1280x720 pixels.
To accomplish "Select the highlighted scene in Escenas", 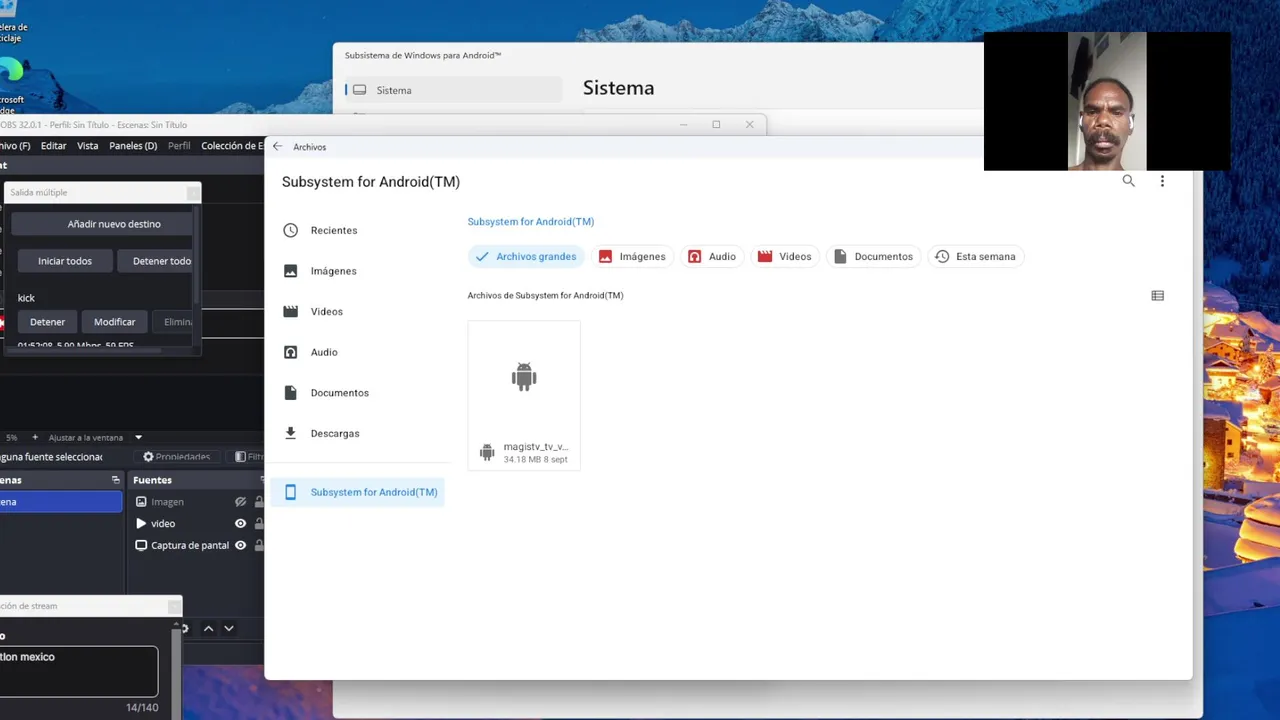I will click(x=60, y=502).
